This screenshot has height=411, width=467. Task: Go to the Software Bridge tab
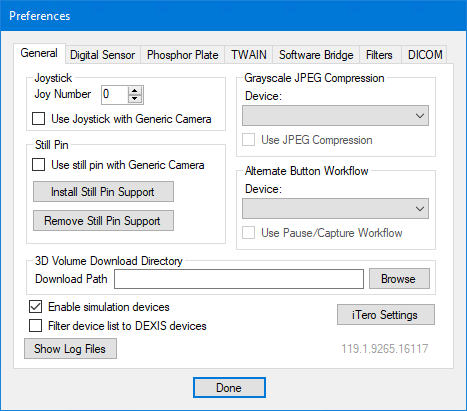coord(316,55)
